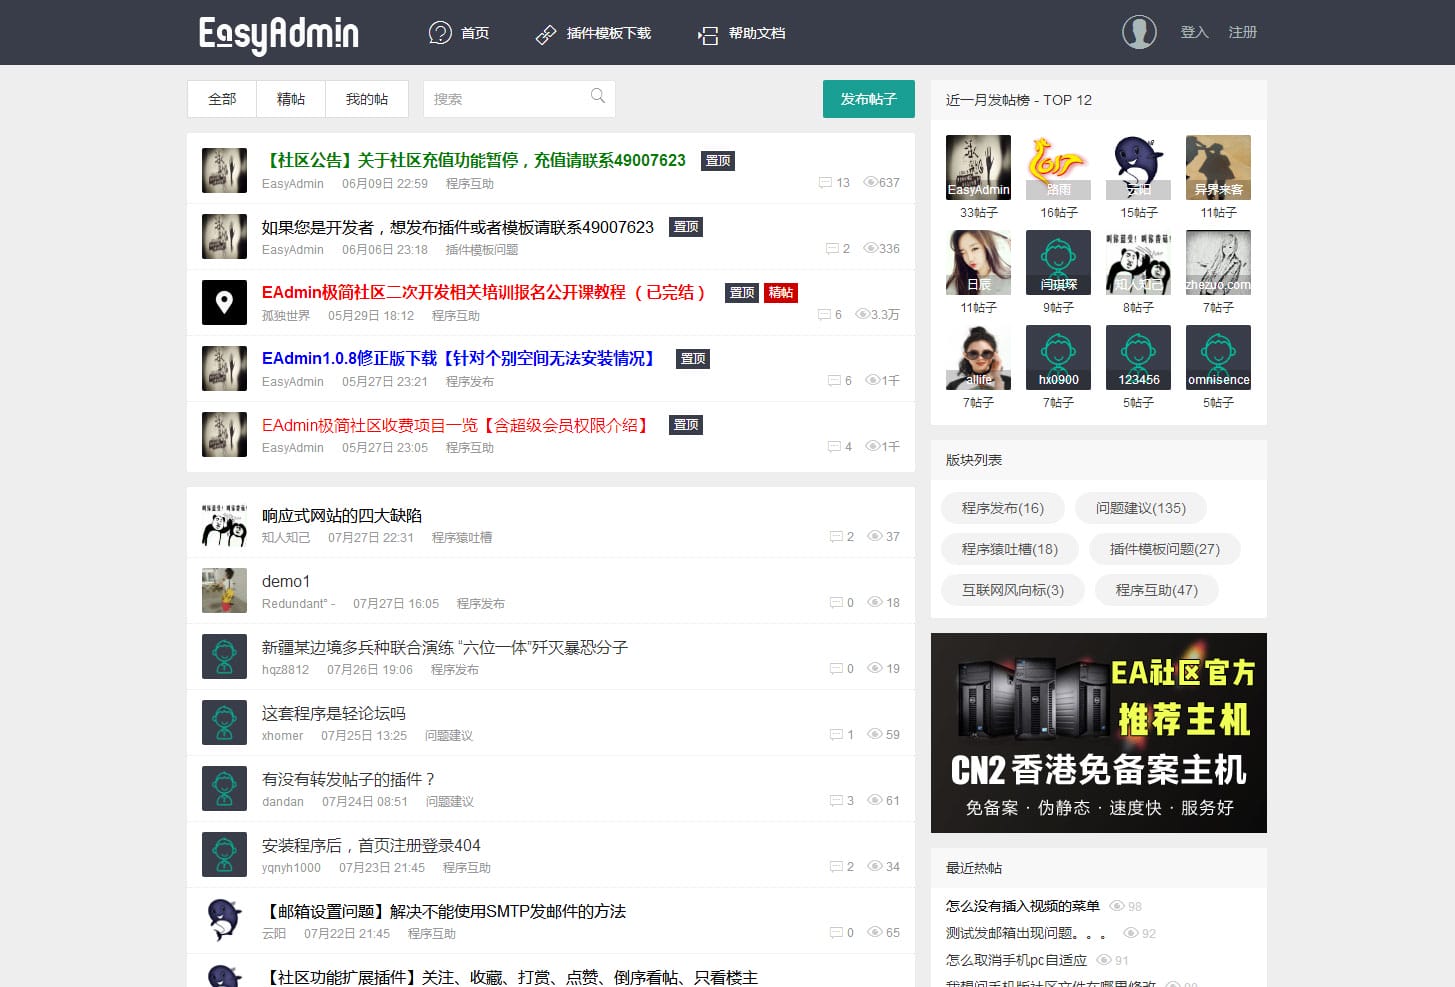
Task: Click the eye view icon on 响应式网站的四大缺陷 post
Action: click(x=874, y=536)
